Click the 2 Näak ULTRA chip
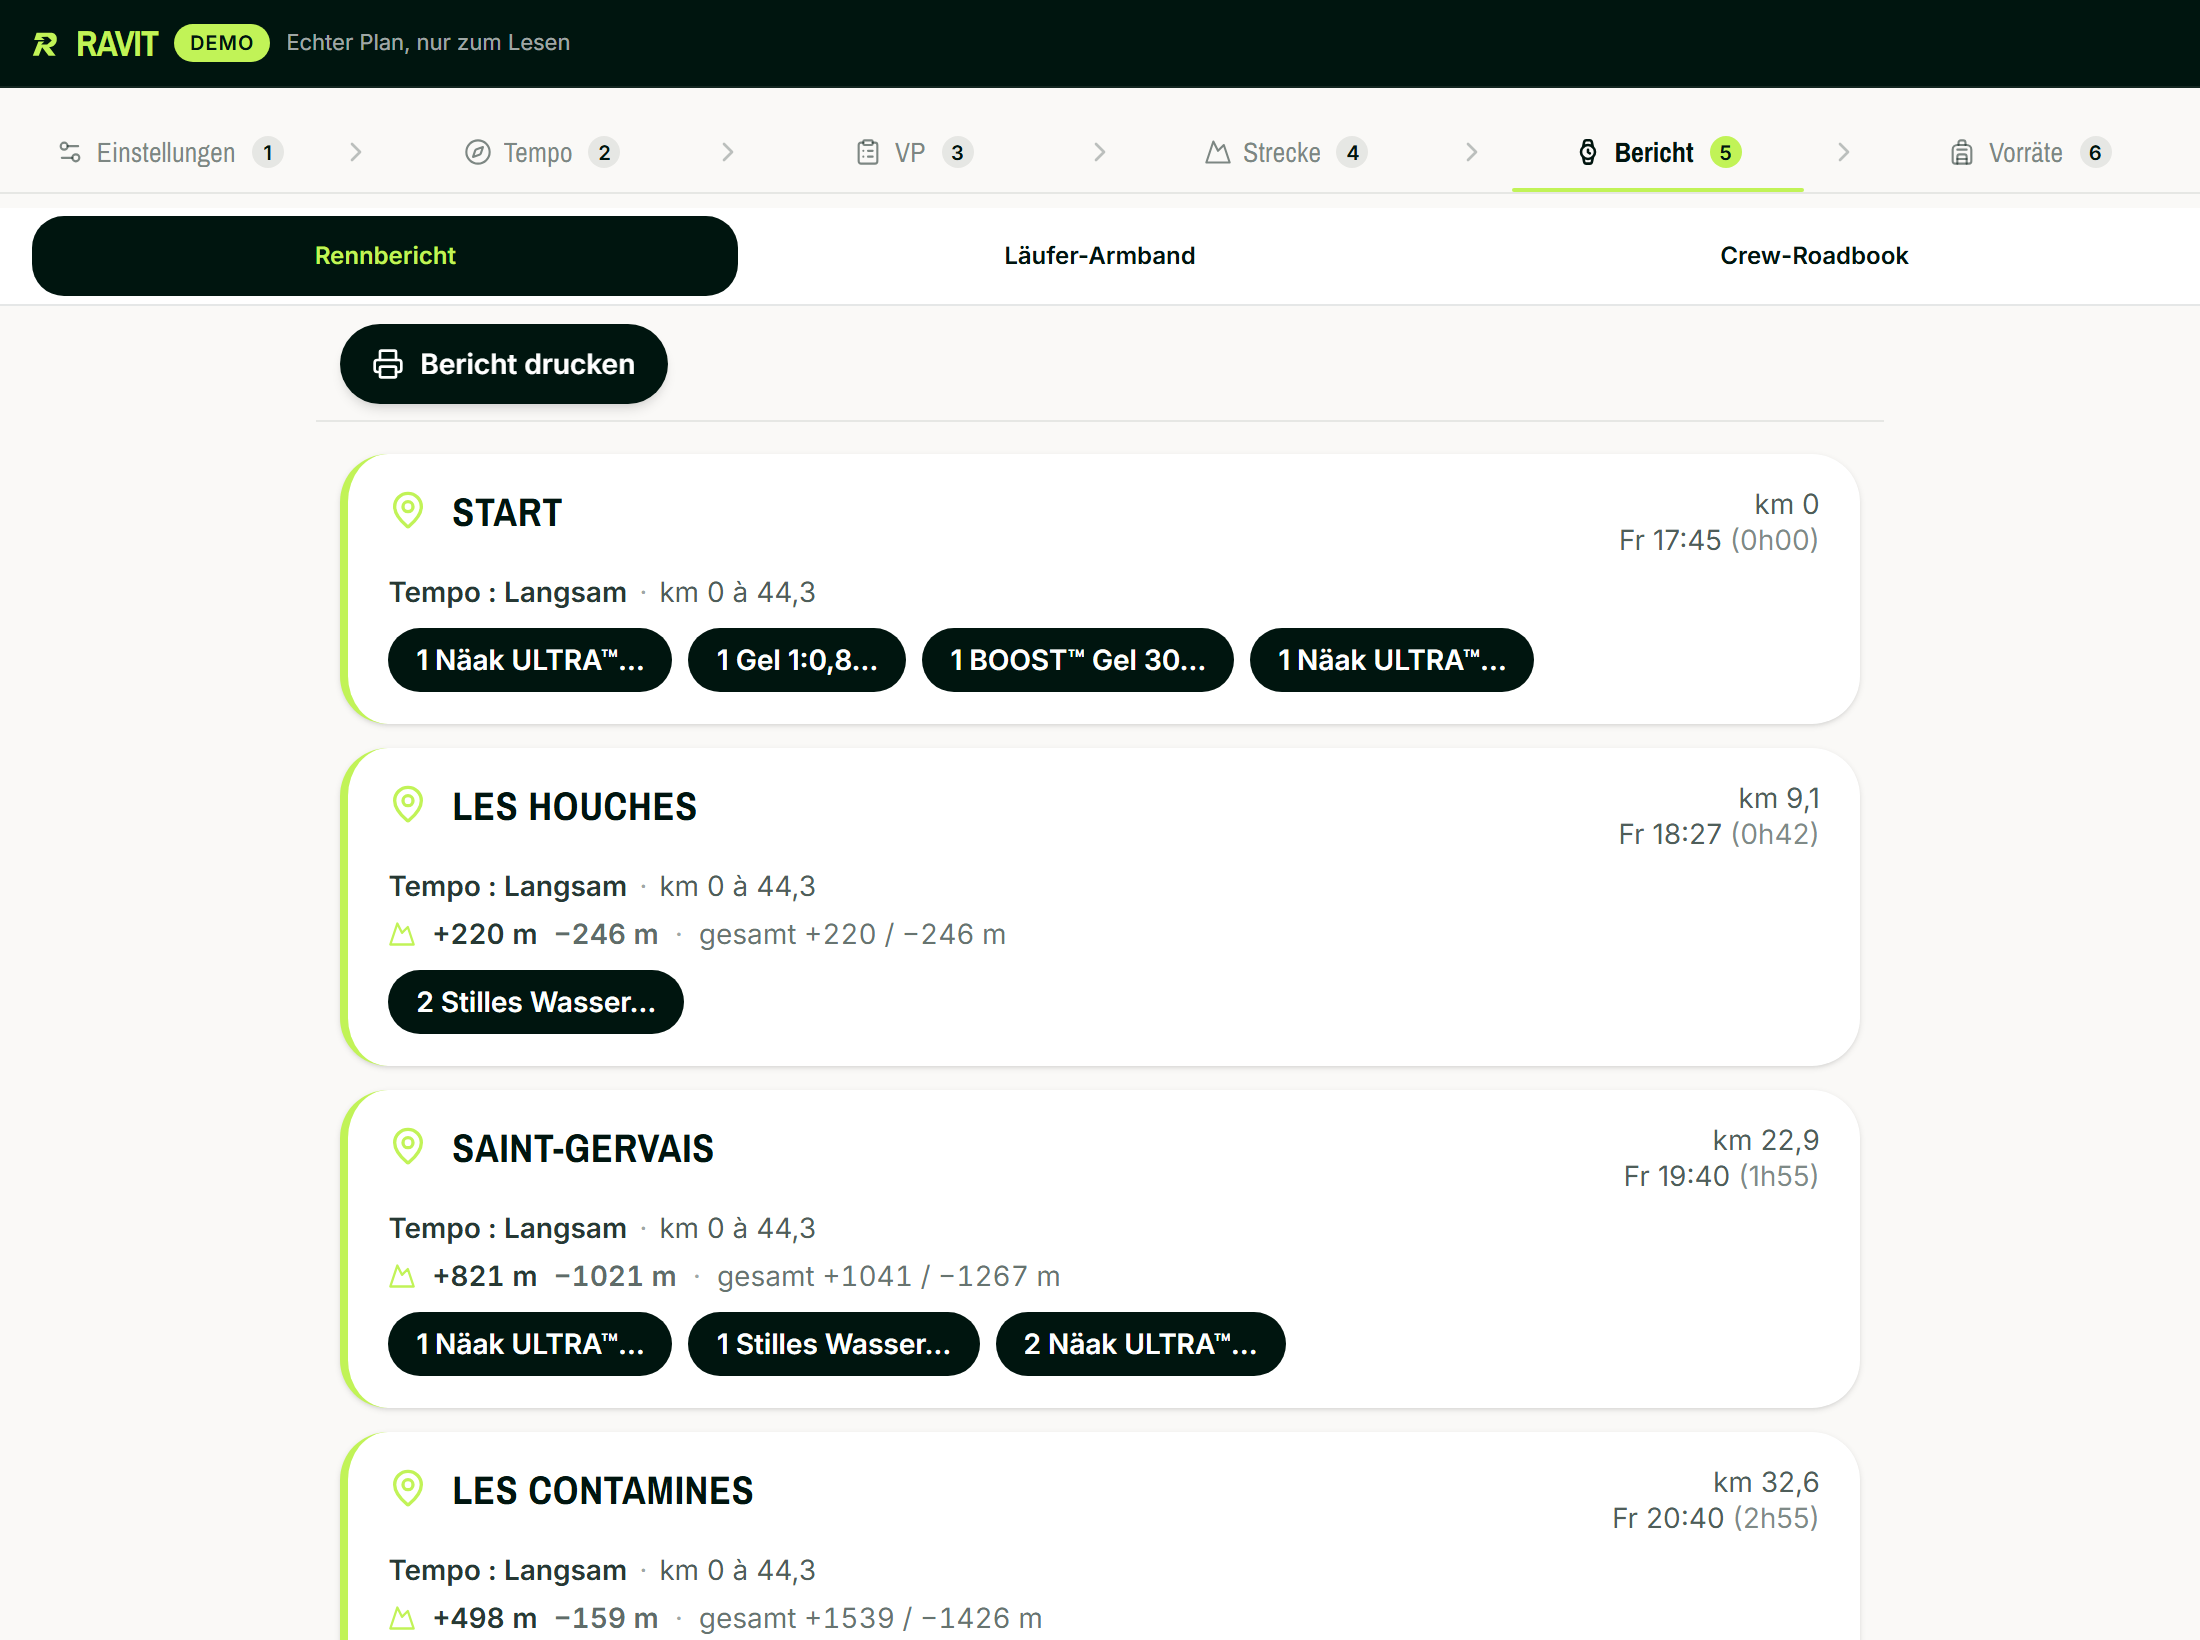The height and width of the screenshot is (1640, 2200). pos(1141,1344)
